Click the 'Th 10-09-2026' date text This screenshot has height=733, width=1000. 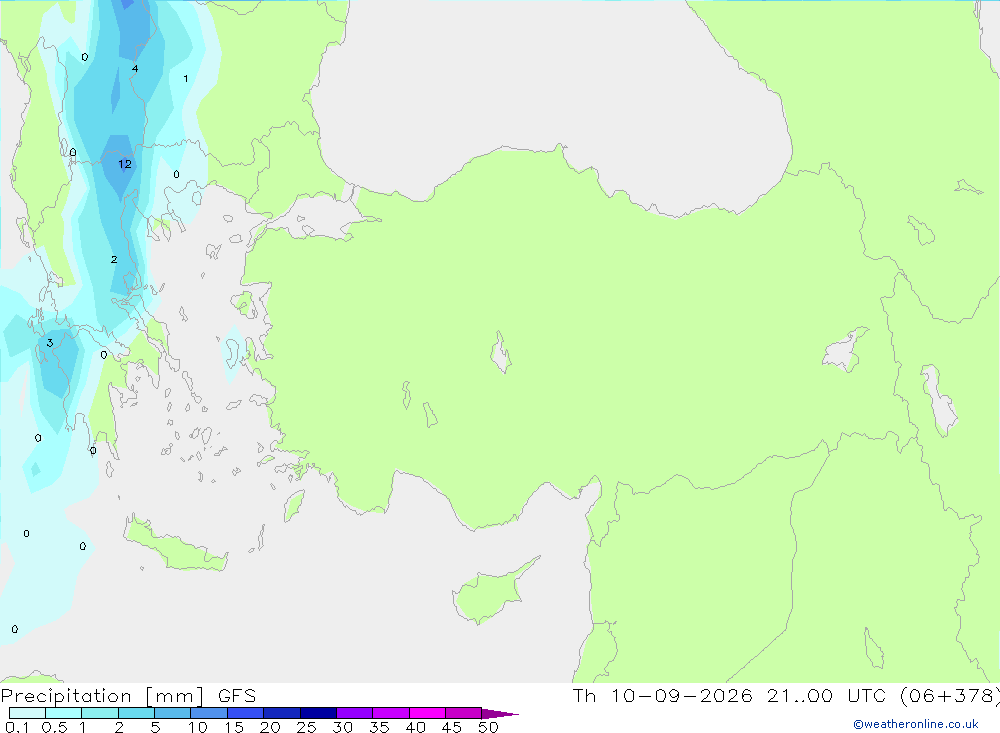[663, 696]
